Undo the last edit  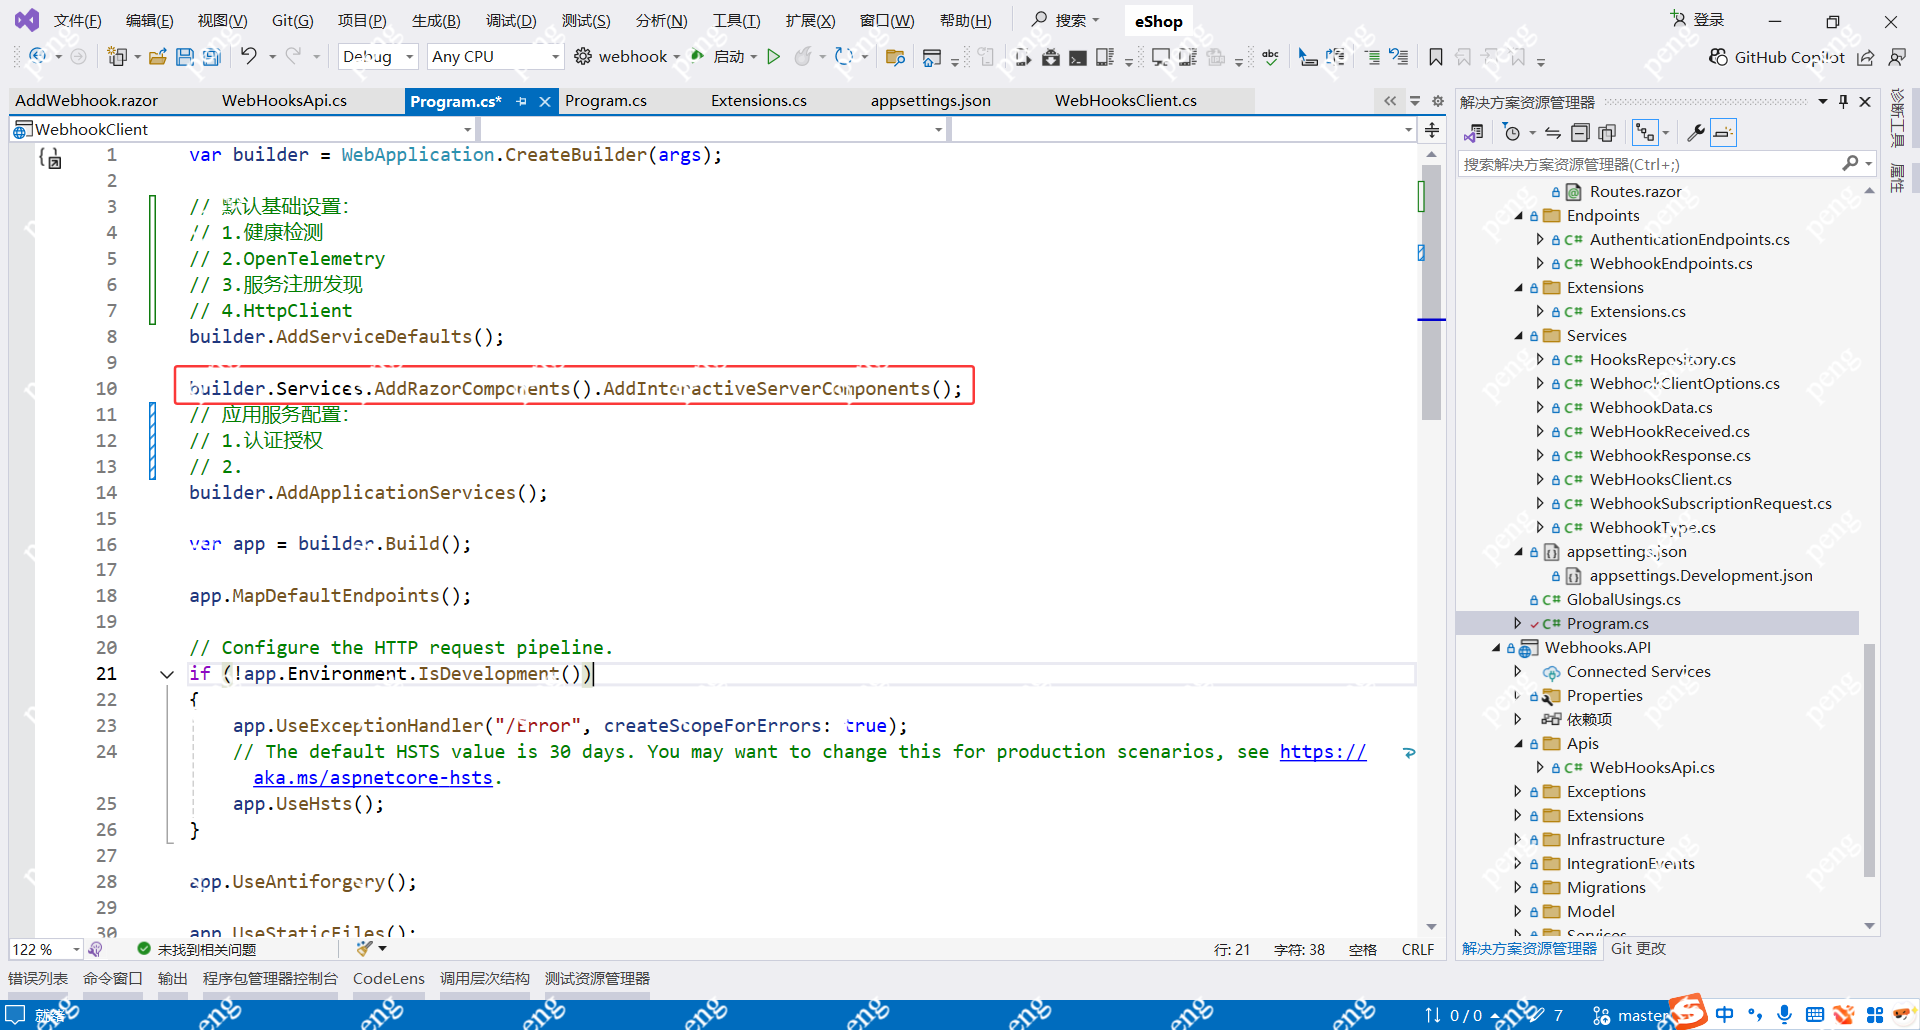249,56
